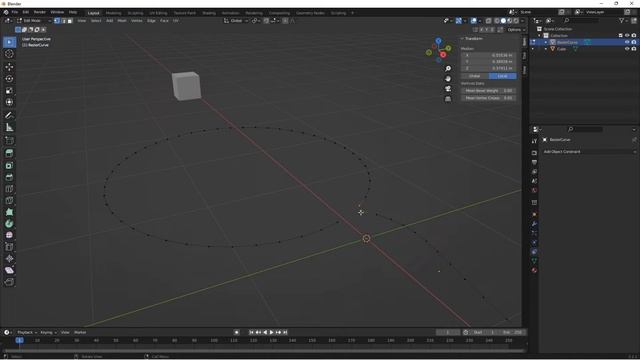
Task: Switch perspective/orthographic grid icon
Action: [x=448, y=99]
